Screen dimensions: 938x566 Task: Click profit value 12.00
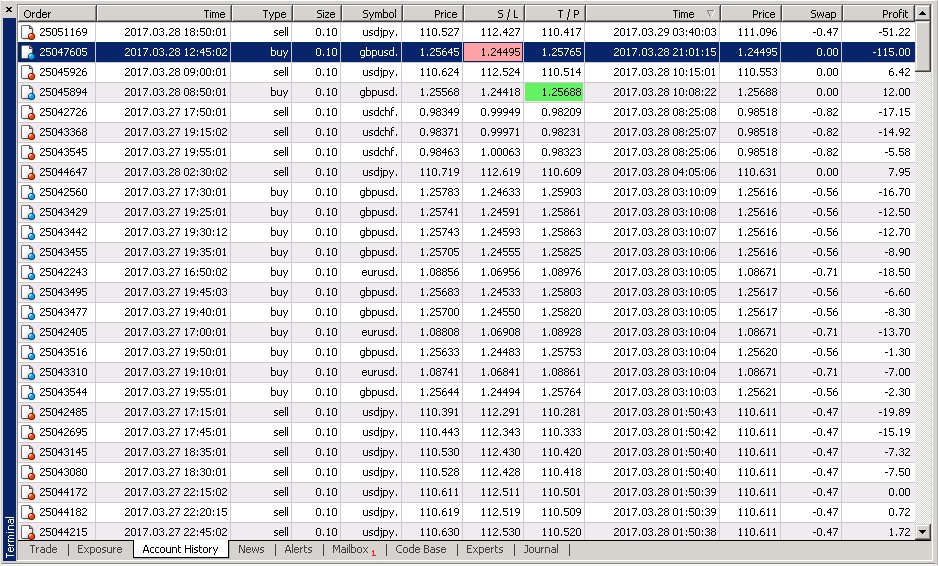click(896, 92)
